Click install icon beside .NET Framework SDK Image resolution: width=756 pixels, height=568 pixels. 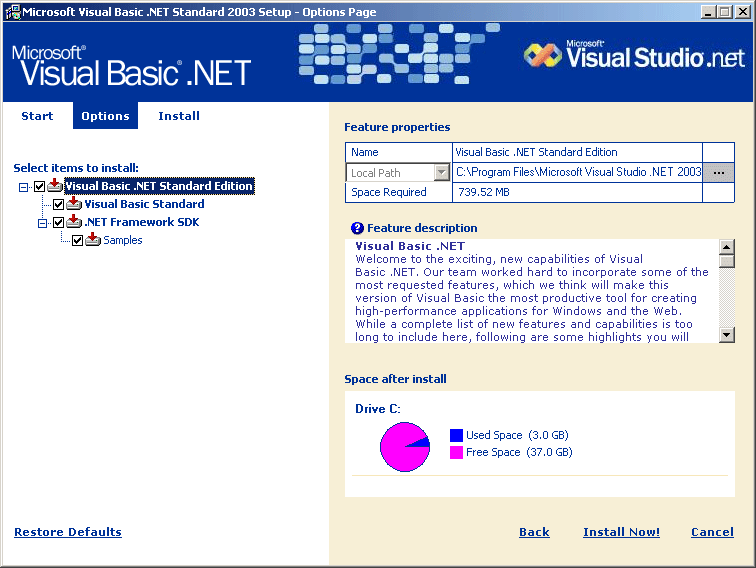pyautogui.click(x=74, y=222)
